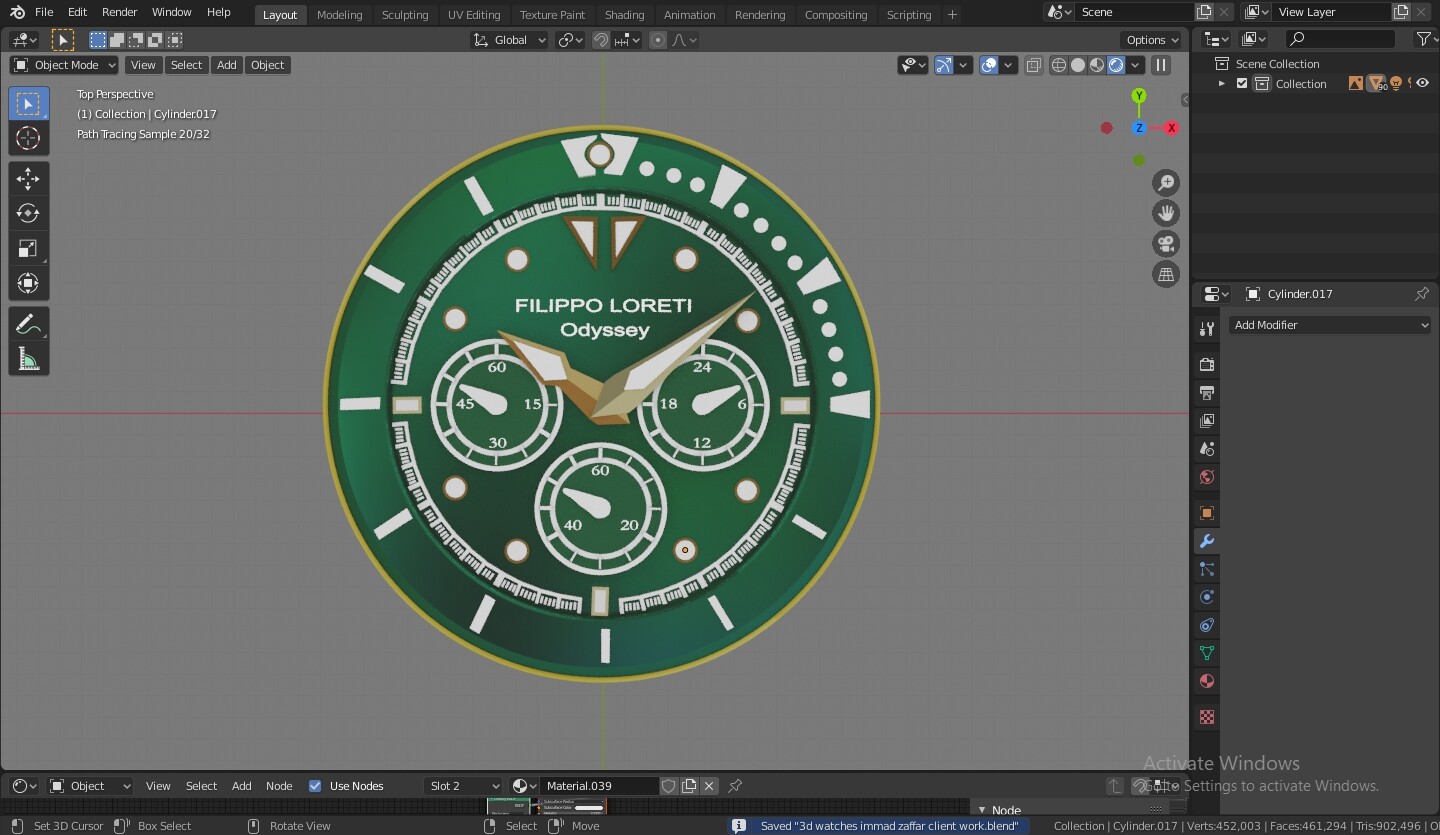Open Object Properties tab
The height and width of the screenshot is (835, 1440).
[x=1207, y=513]
